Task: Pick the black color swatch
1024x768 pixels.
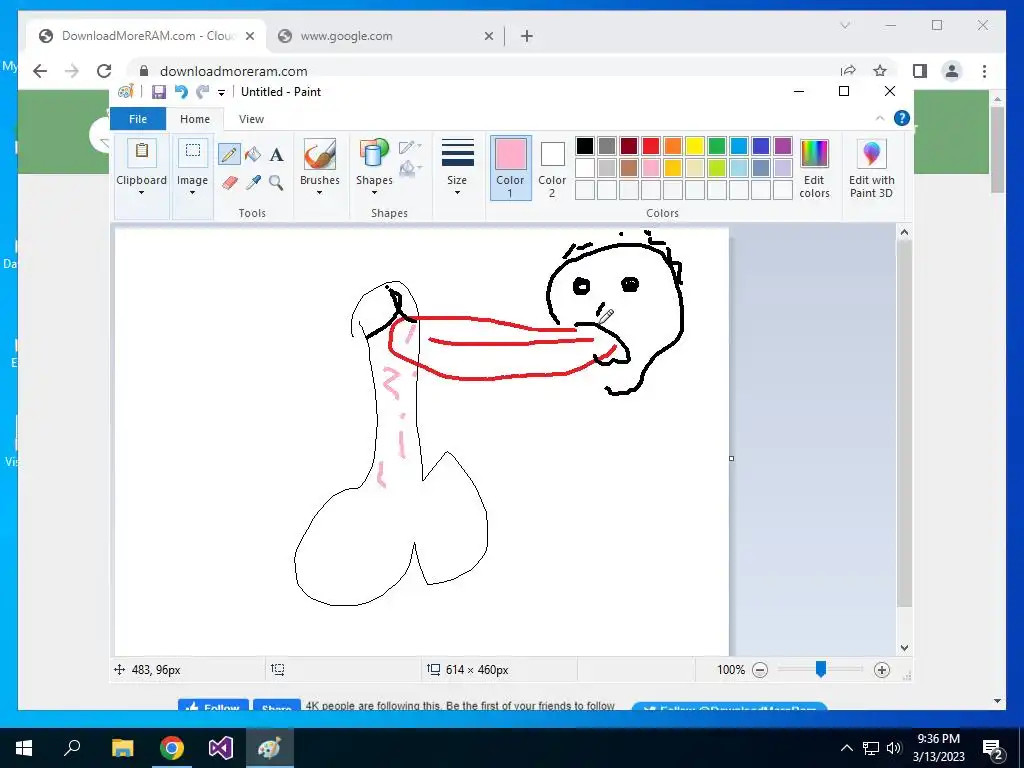Action: point(584,146)
